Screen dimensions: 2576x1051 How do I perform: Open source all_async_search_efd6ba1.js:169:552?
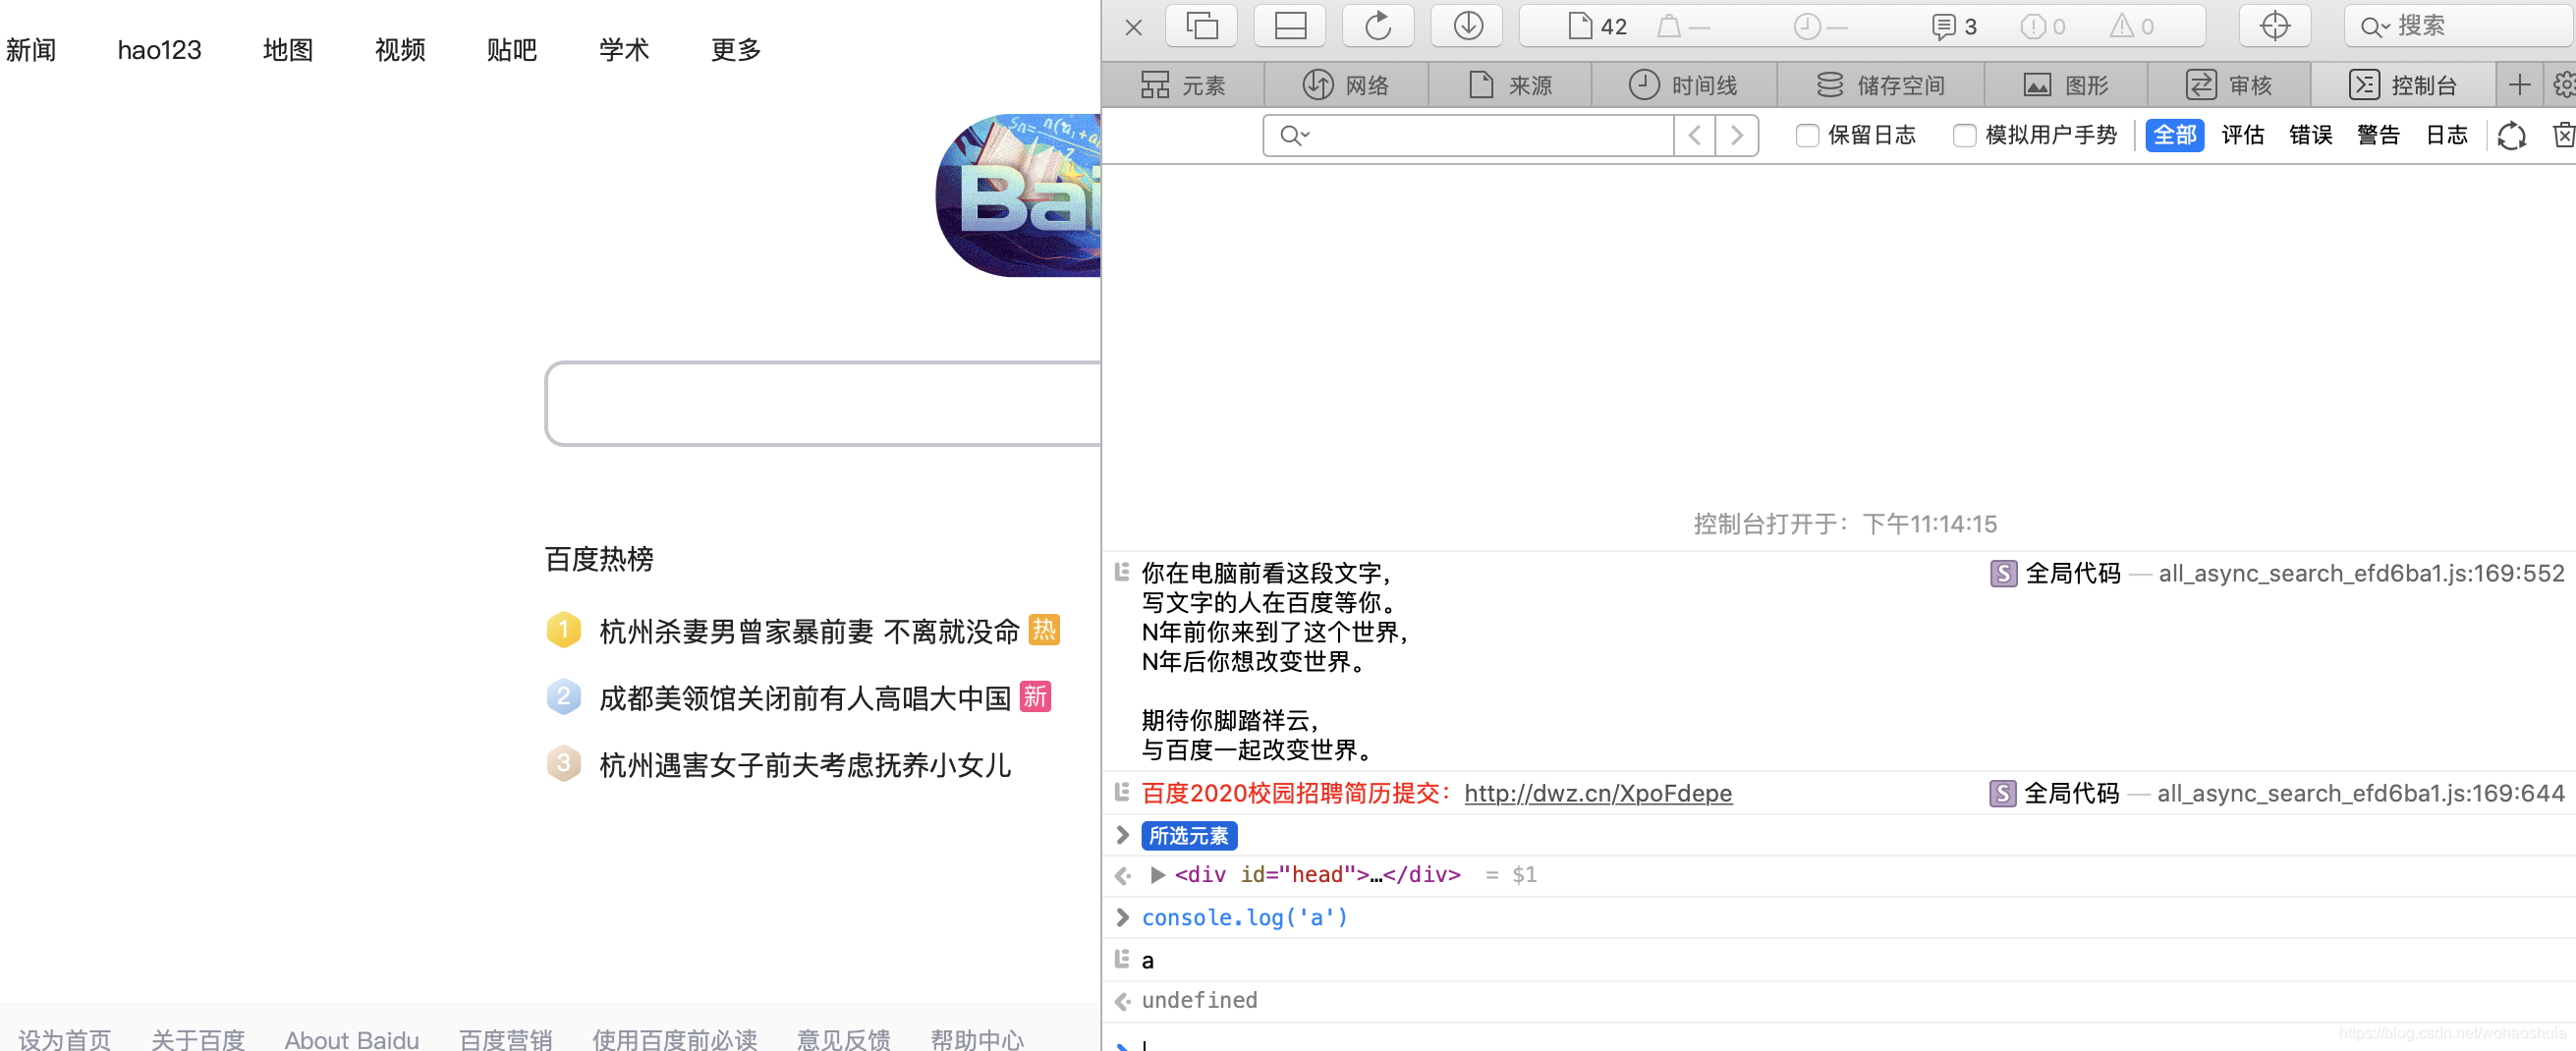pyautogui.click(x=2360, y=573)
